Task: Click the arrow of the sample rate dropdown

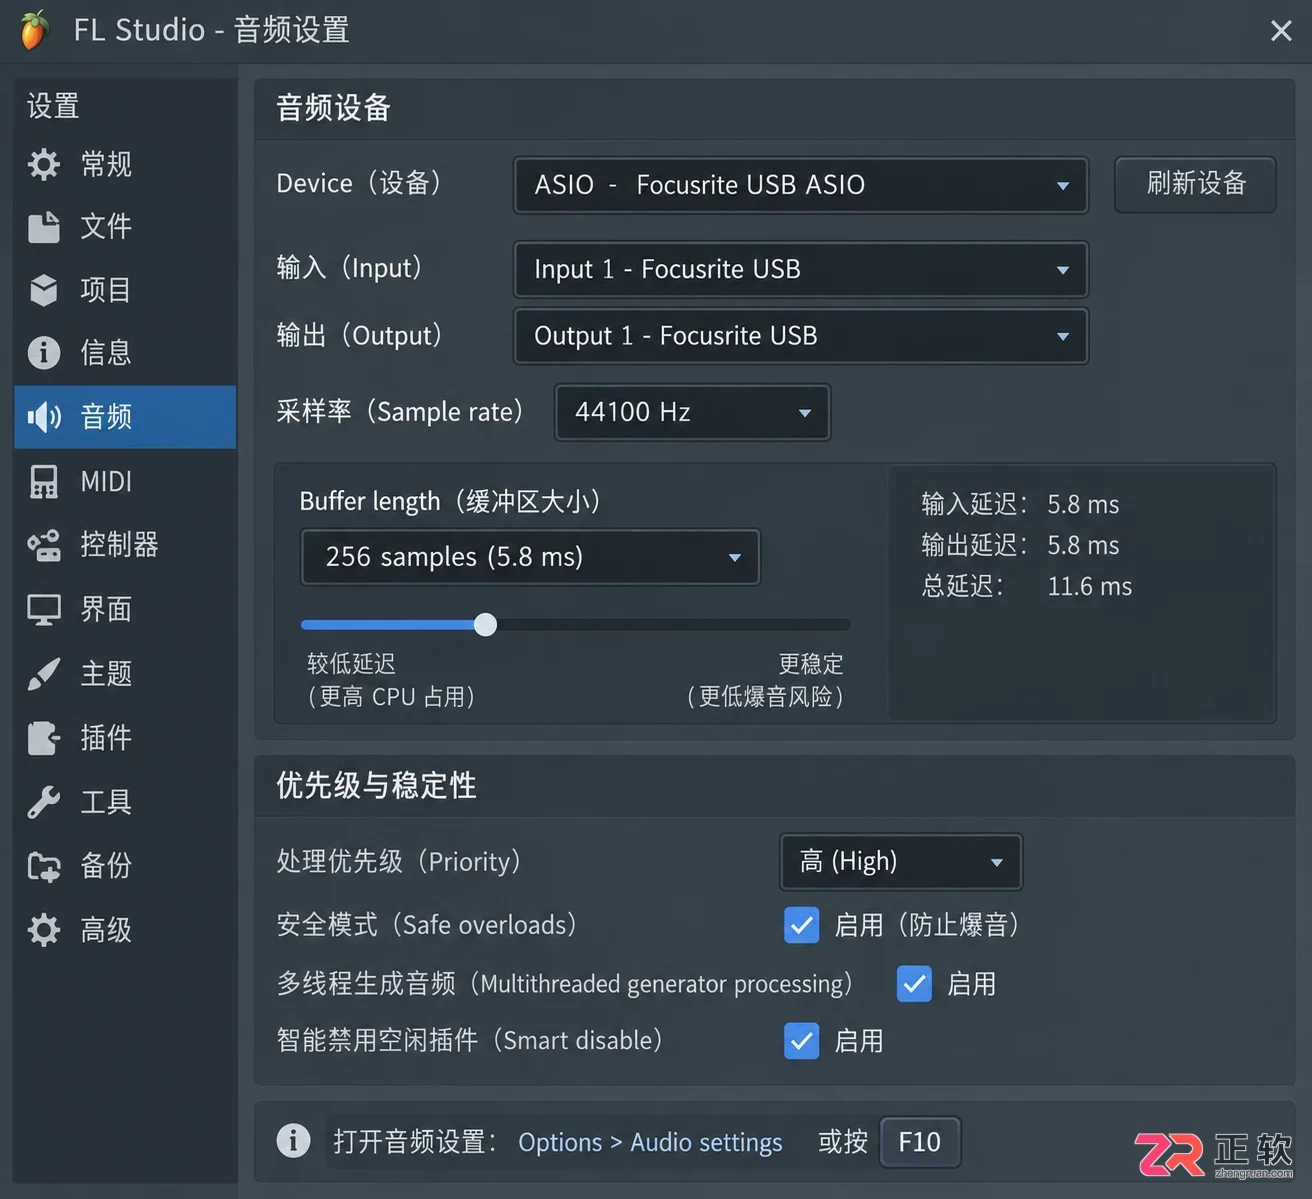Action: click(x=805, y=413)
